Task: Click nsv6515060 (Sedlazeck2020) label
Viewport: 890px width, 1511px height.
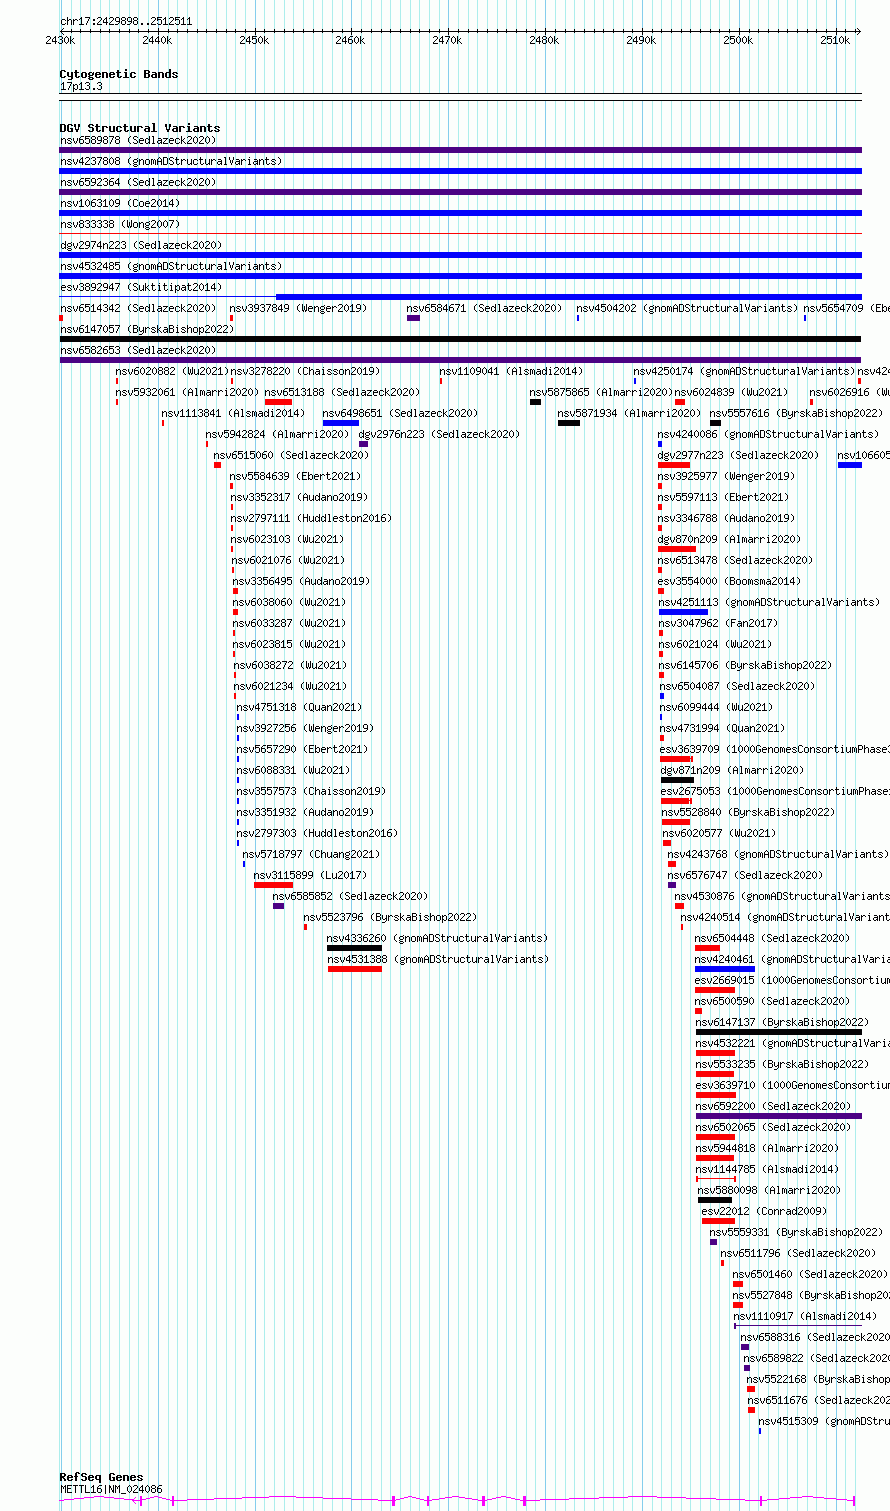Action: coord(292,455)
